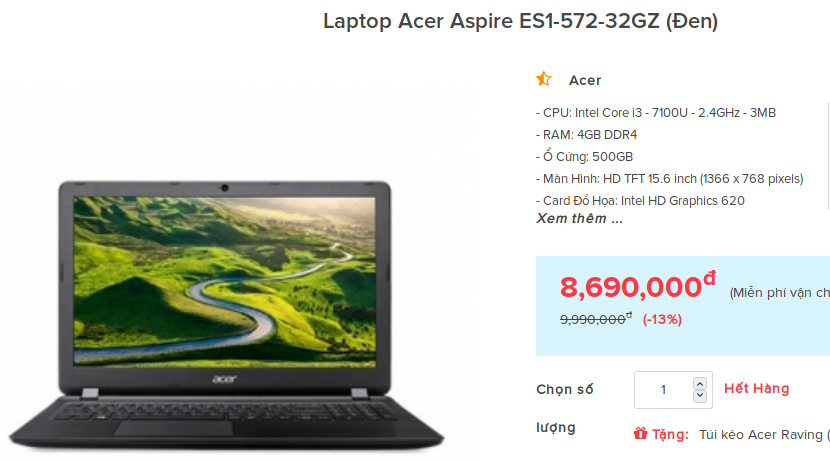Screen dimensions: 830x461
Task: Click the -13% discount label
Action: click(x=662, y=320)
